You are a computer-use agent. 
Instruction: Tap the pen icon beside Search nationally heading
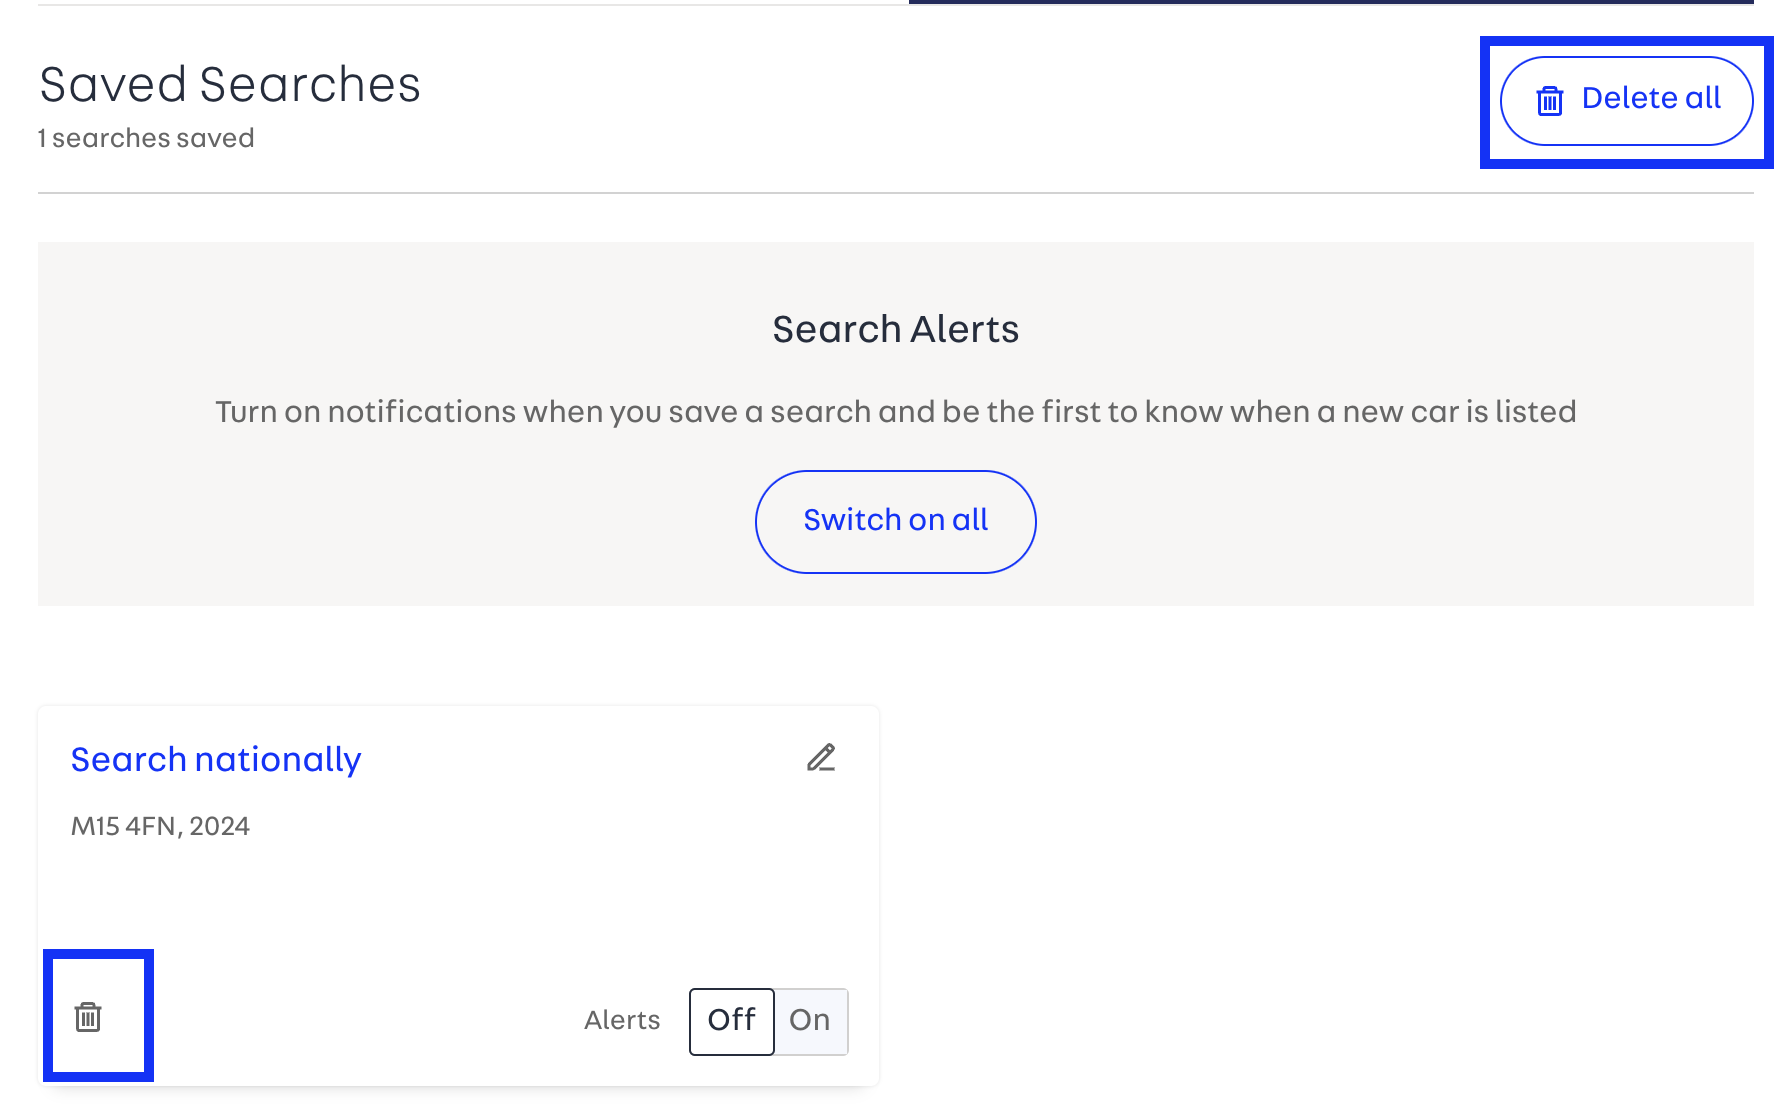click(822, 759)
